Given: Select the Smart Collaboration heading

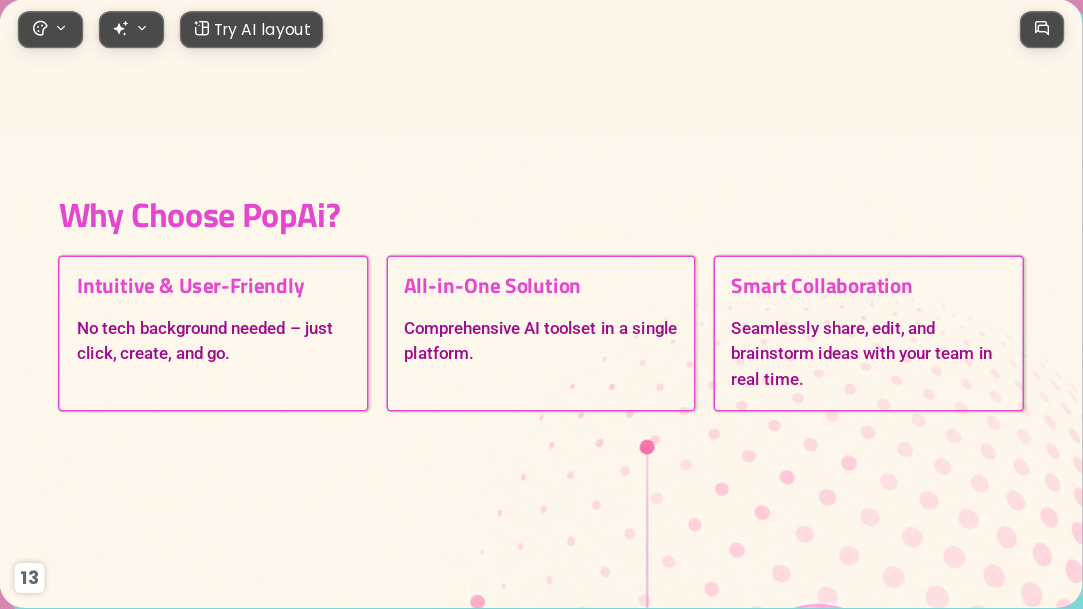Looking at the screenshot, I should click(x=821, y=286).
